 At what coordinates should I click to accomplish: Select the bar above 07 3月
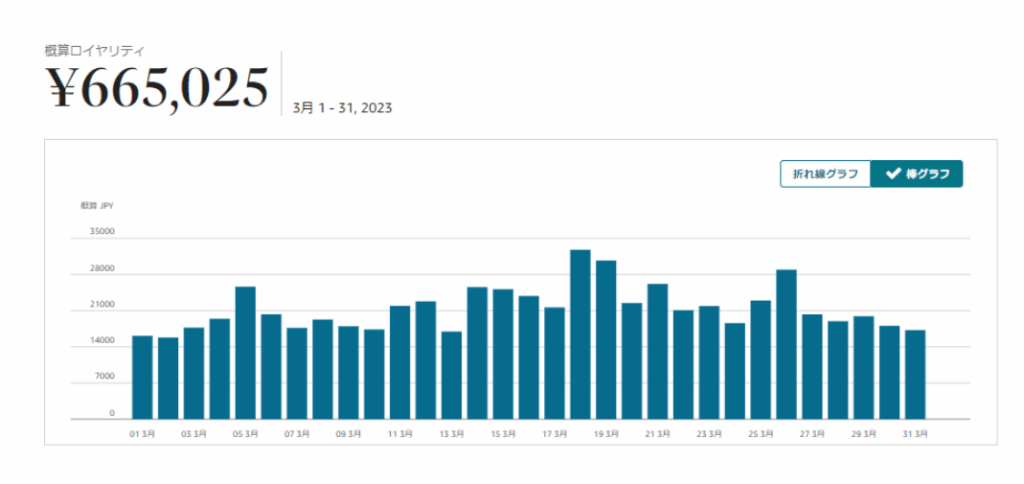pos(297,374)
